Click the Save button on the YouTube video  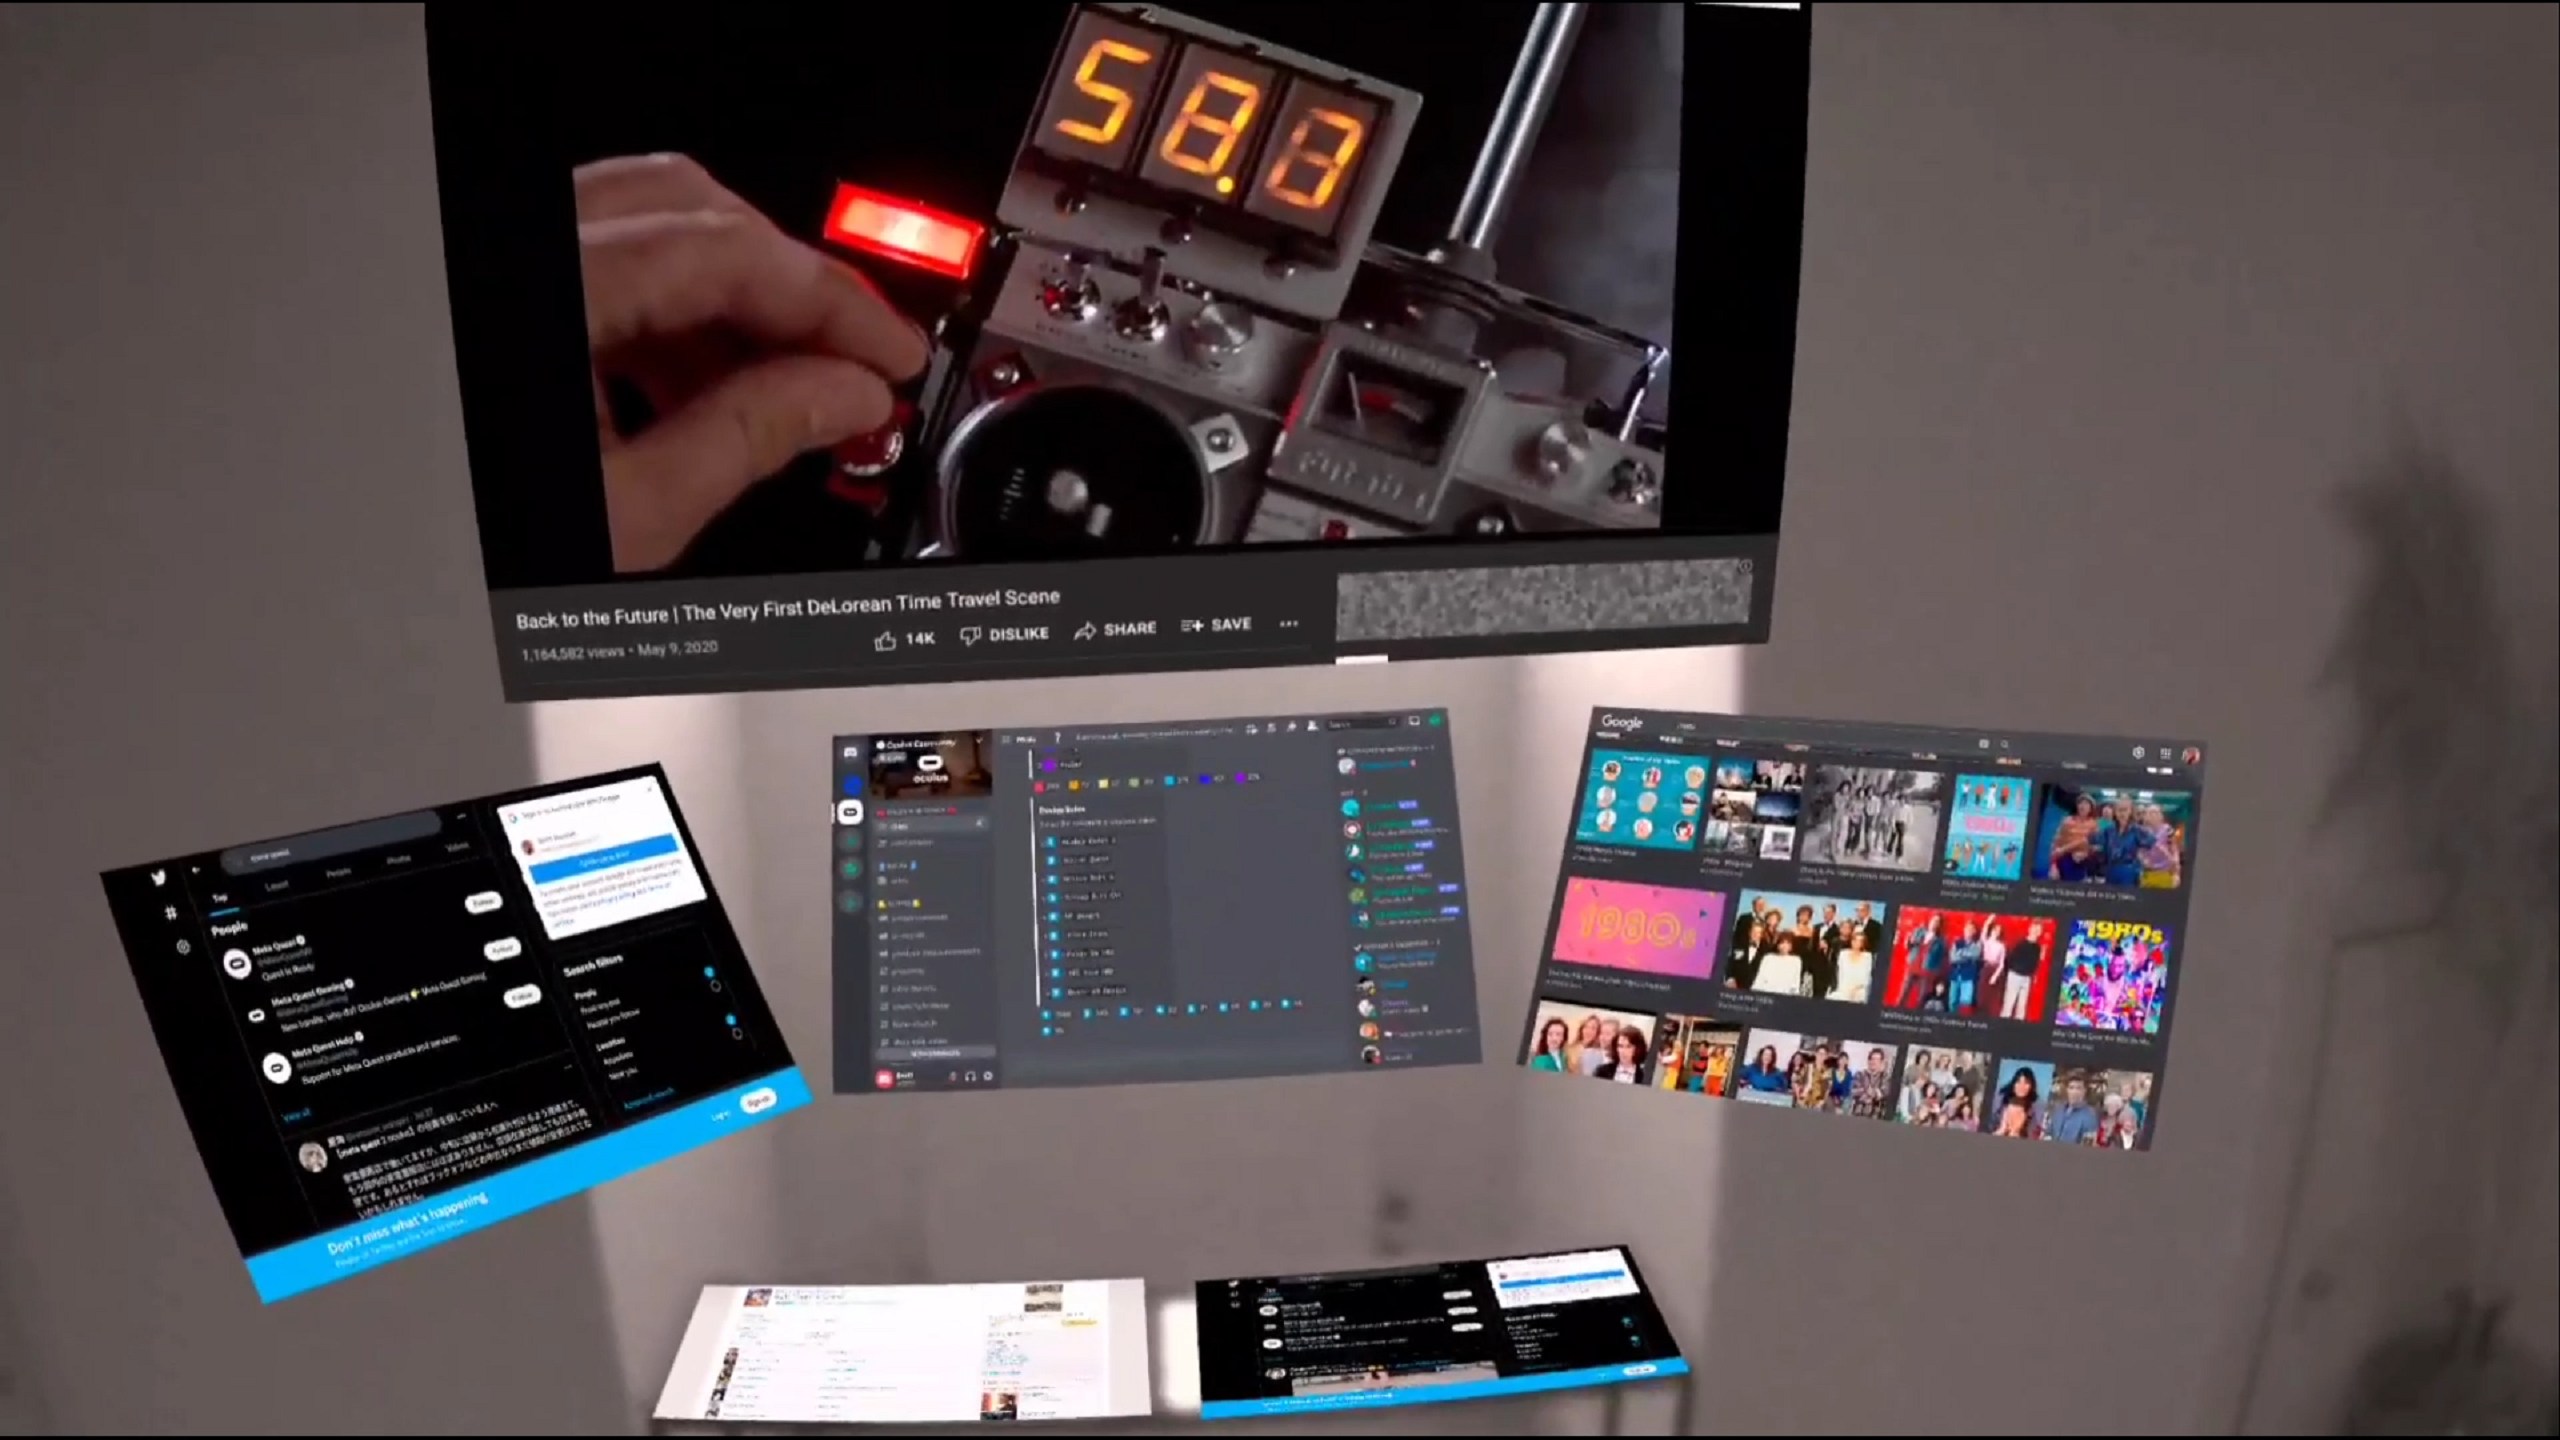point(1218,626)
